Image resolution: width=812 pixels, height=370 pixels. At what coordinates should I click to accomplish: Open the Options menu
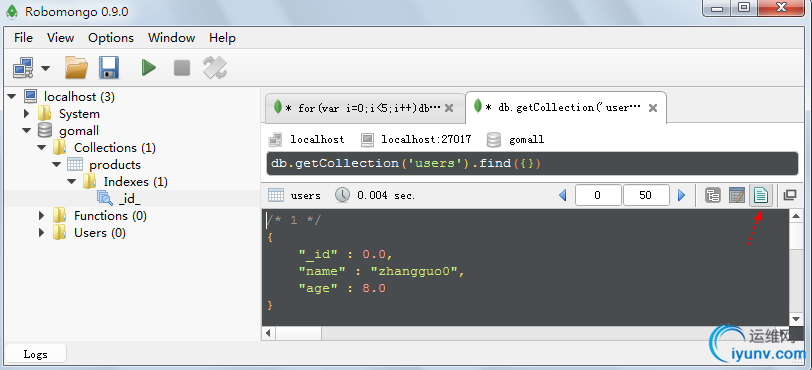(x=111, y=38)
